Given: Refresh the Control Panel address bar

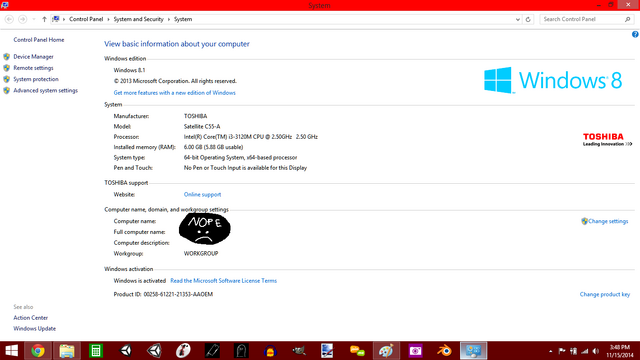Looking at the screenshot, I should point(528,19).
